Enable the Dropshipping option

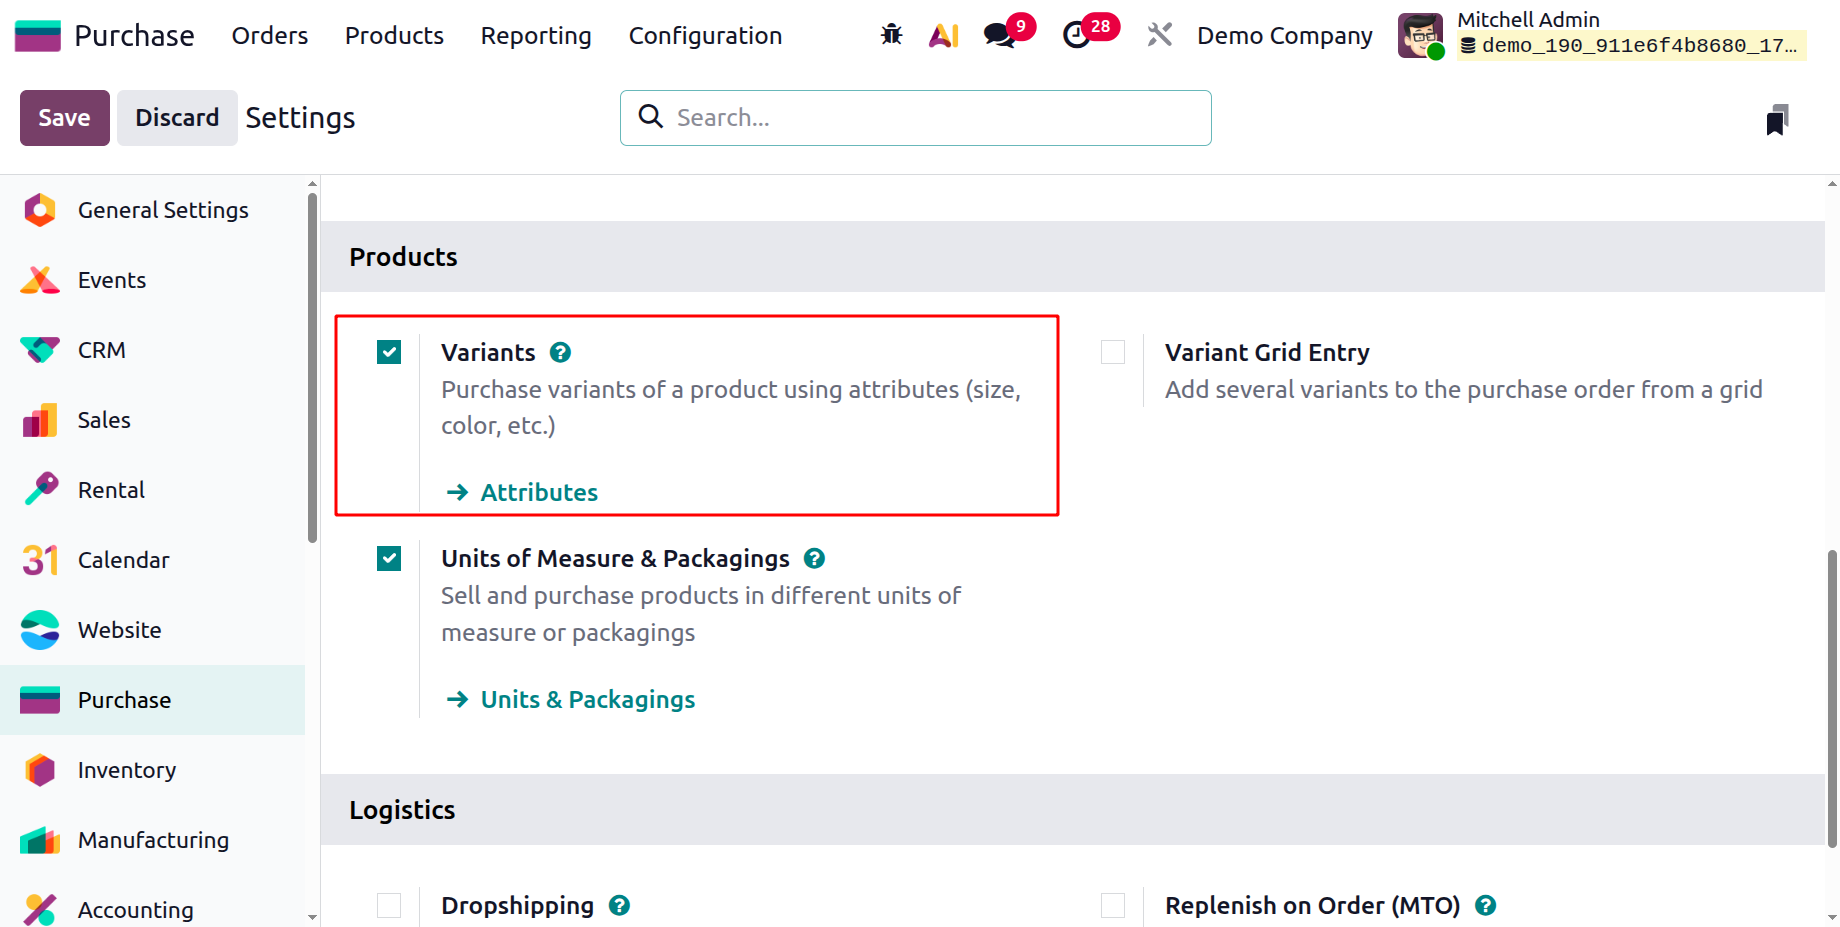(388, 905)
